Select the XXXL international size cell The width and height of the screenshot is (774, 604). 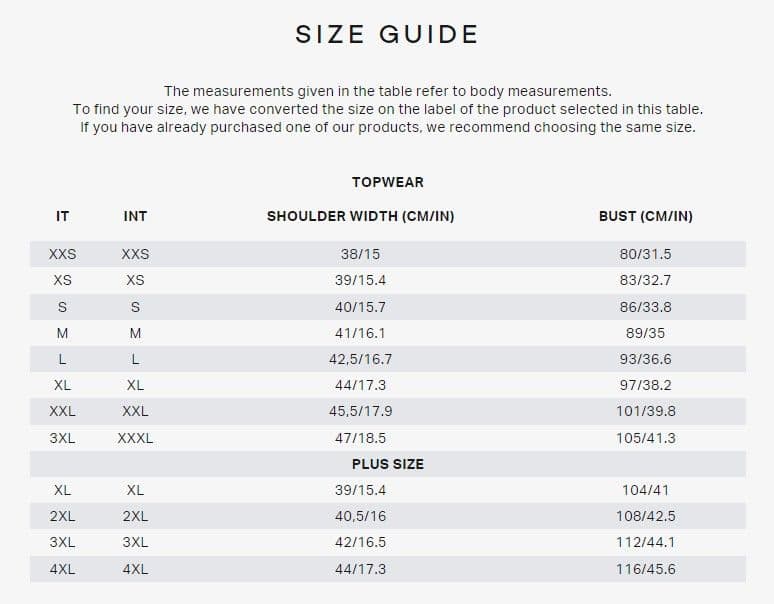135,438
